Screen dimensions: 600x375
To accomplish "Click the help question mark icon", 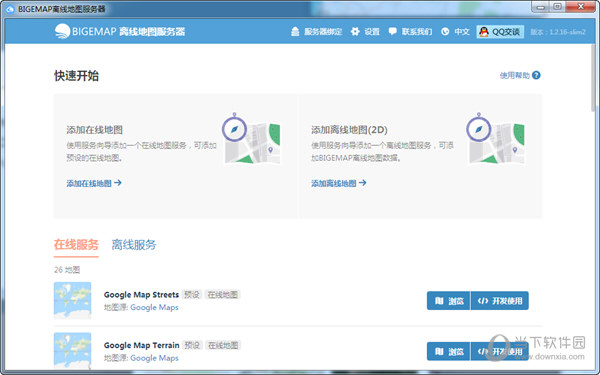I will (536, 75).
